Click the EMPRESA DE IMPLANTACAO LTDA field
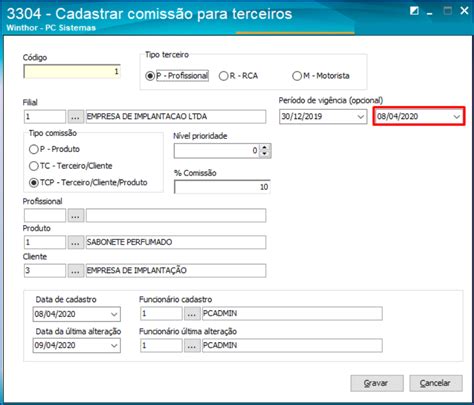 pos(176,117)
